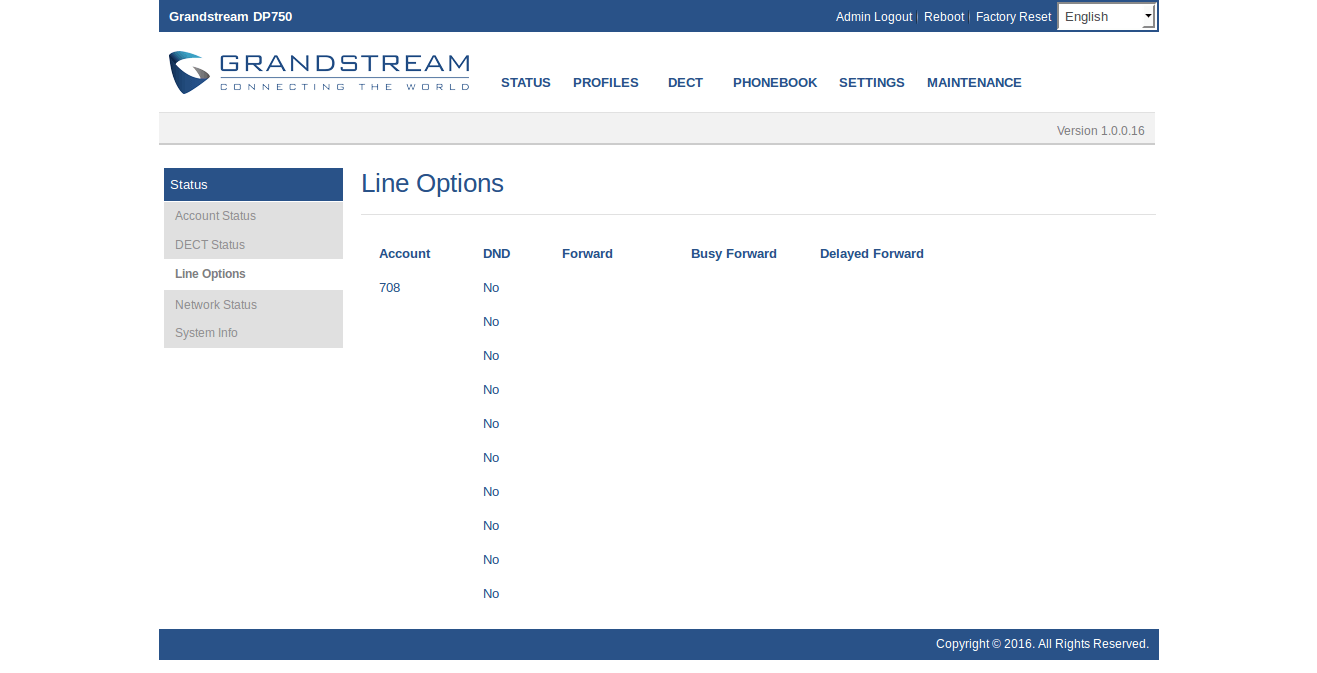Click the Busy Forward column header
1317x673 pixels.
coord(733,254)
